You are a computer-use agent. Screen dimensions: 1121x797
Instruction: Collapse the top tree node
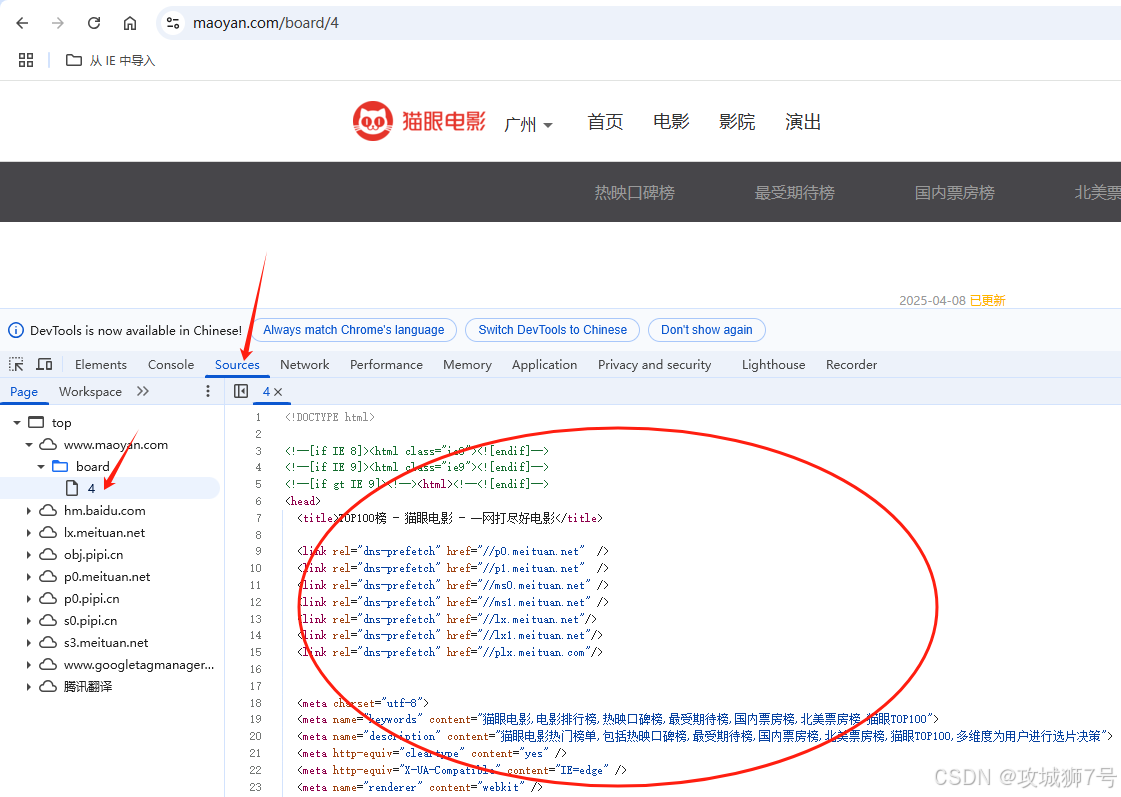click(16, 423)
